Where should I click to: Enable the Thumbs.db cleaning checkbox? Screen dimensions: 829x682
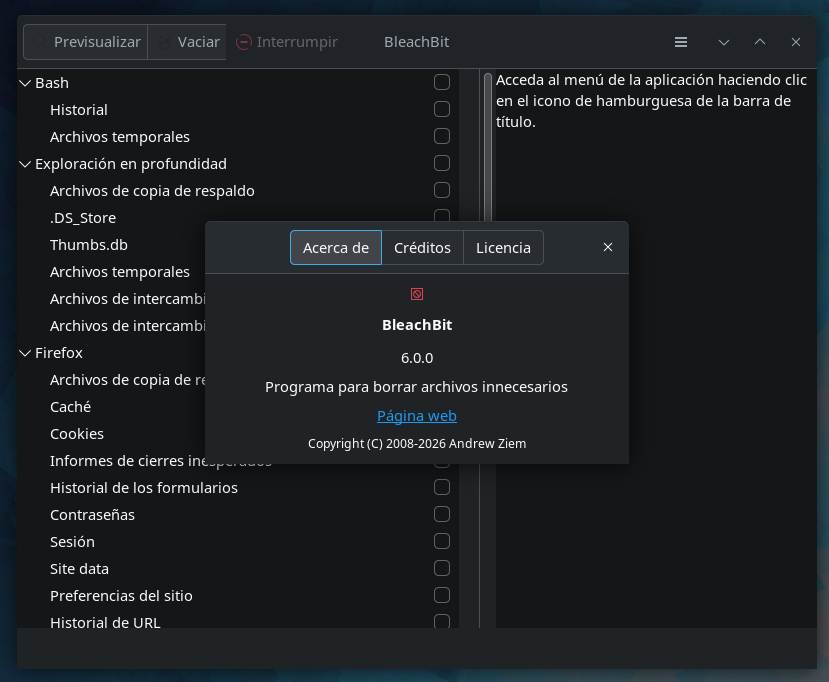pos(442,244)
